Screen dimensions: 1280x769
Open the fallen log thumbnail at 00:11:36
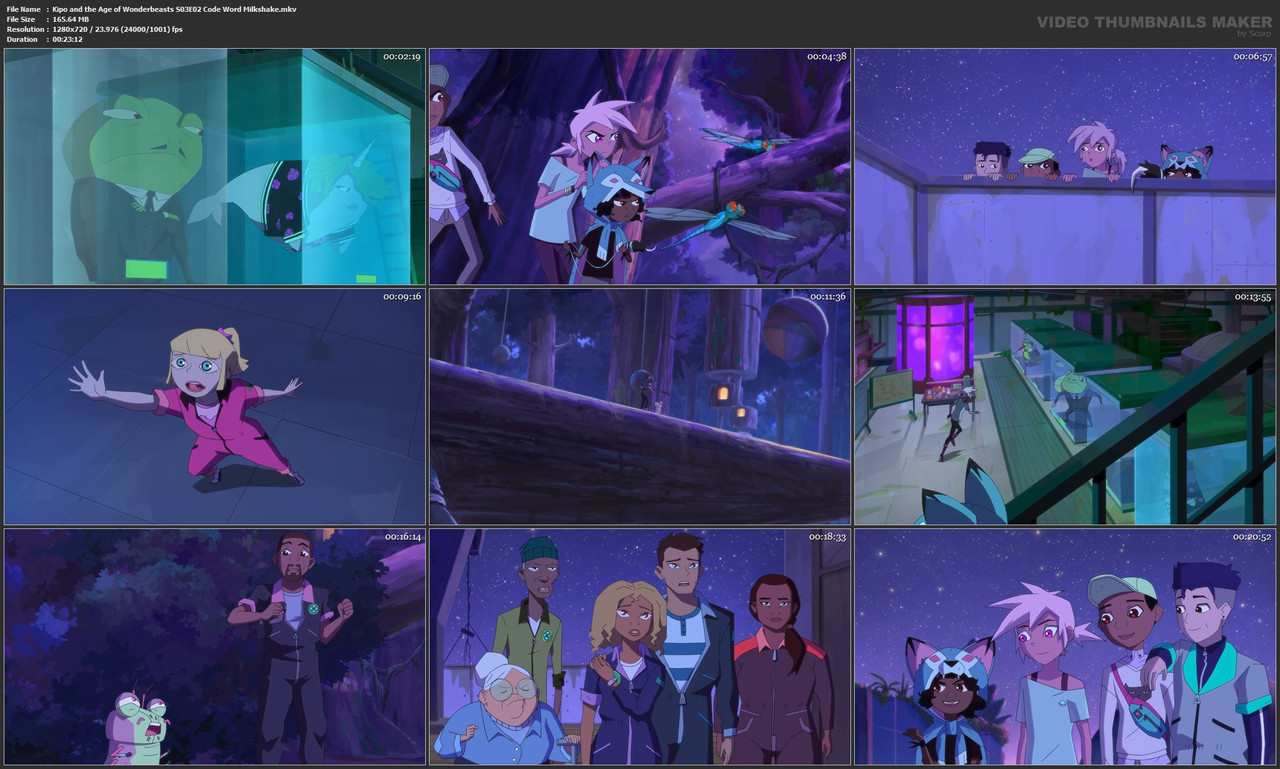click(x=640, y=407)
